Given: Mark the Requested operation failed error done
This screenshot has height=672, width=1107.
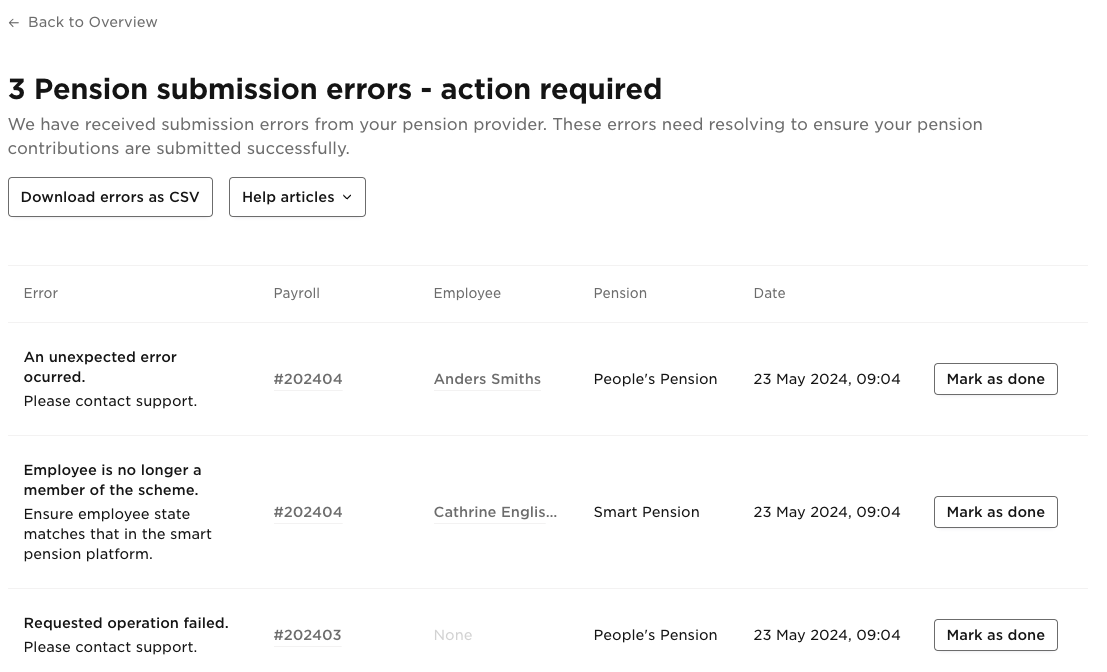Looking at the screenshot, I should pos(995,634).
